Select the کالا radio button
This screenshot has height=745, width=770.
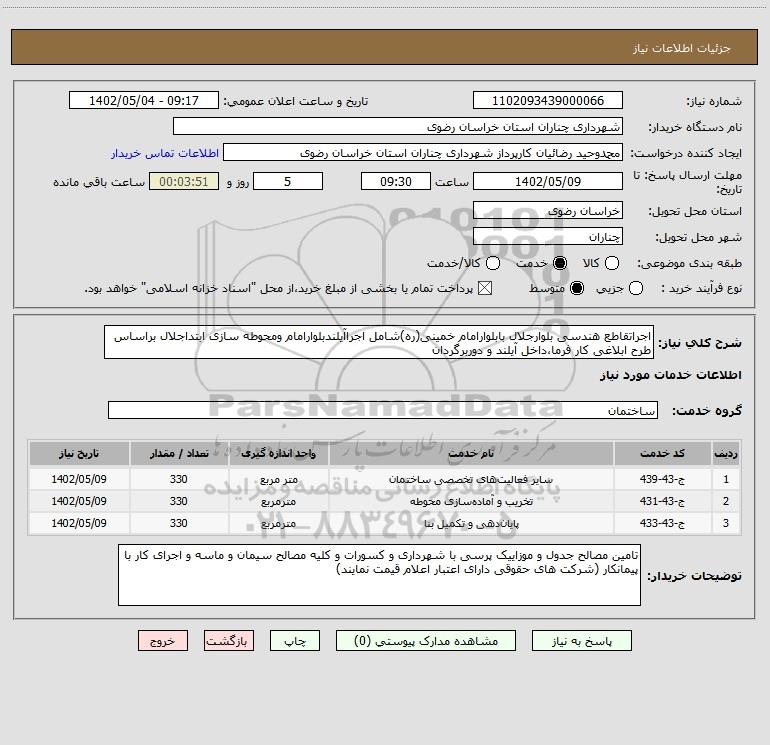[611, 263]
